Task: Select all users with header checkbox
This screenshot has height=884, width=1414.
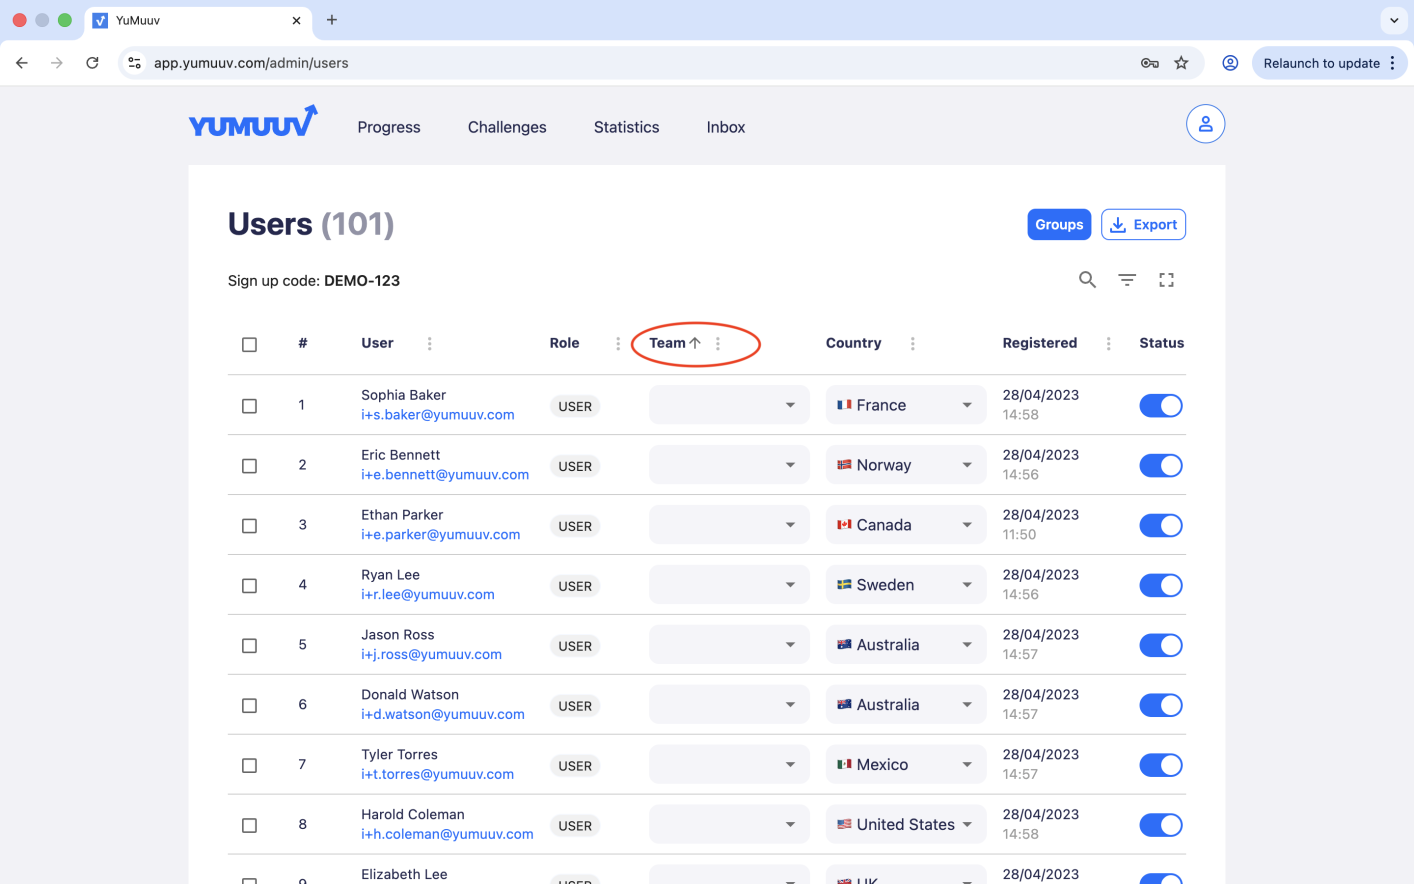Action: [x=250, y=345]
